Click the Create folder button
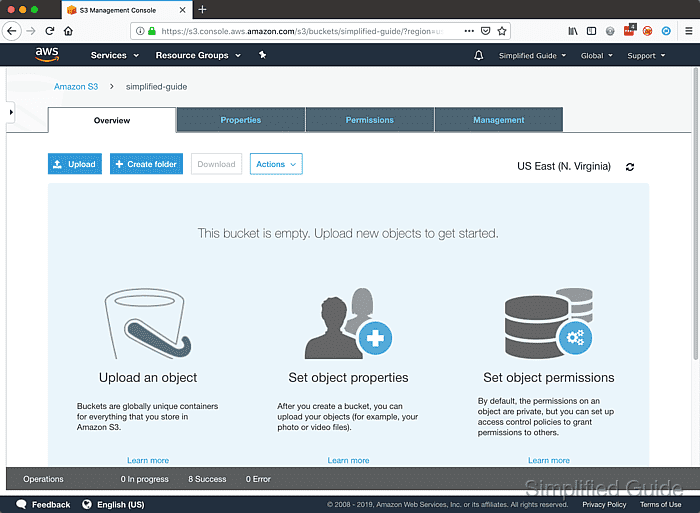700x513 pixels. pos(146,164)
